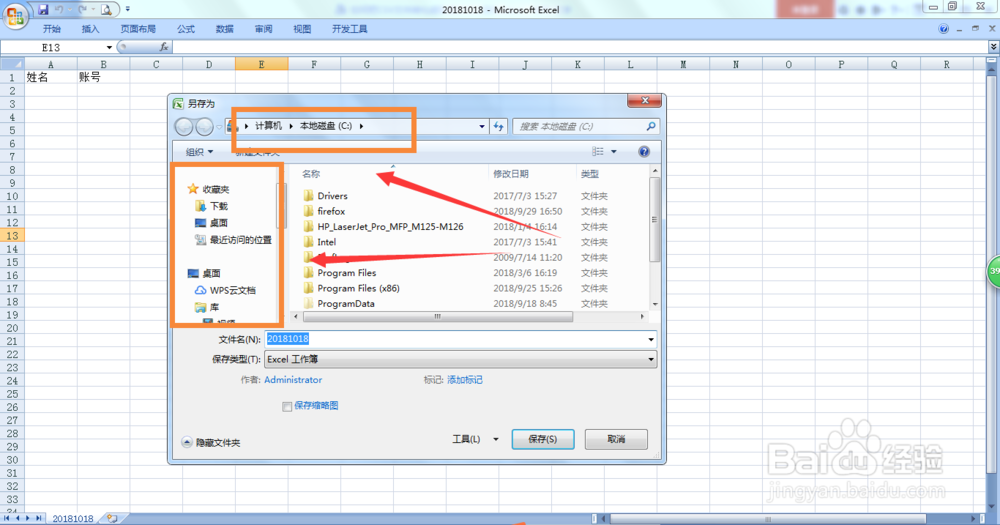Click the Administrator author link

(x=293, y=380)
